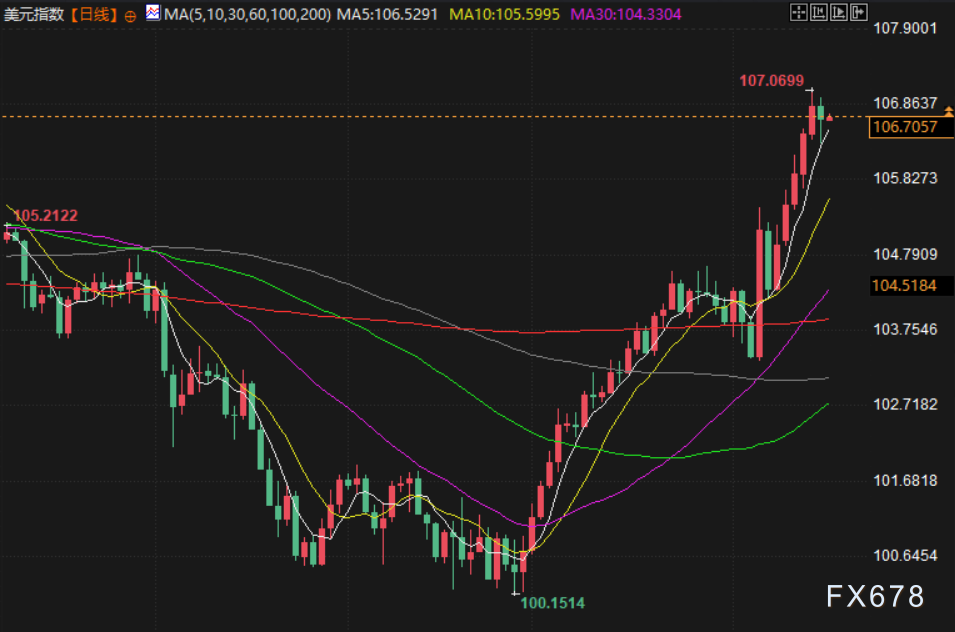Click the 美元指数 symbol name

pos(35,15)
